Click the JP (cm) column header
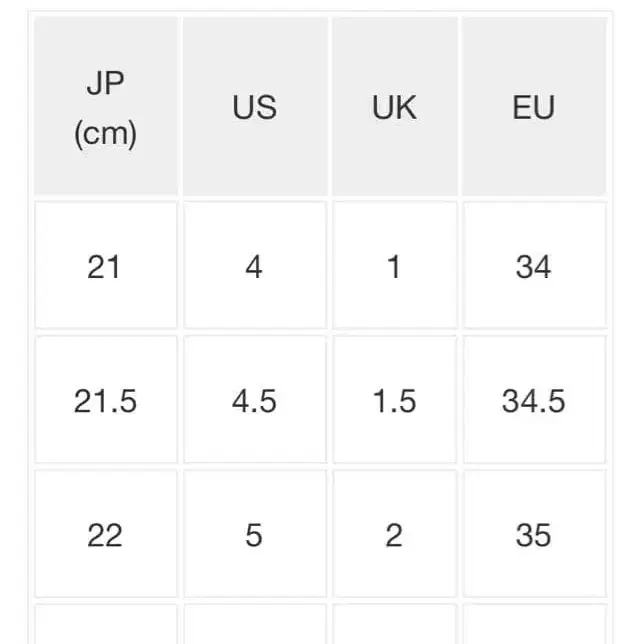The height and width of the screenshot is (644, 644). (105, 107)
